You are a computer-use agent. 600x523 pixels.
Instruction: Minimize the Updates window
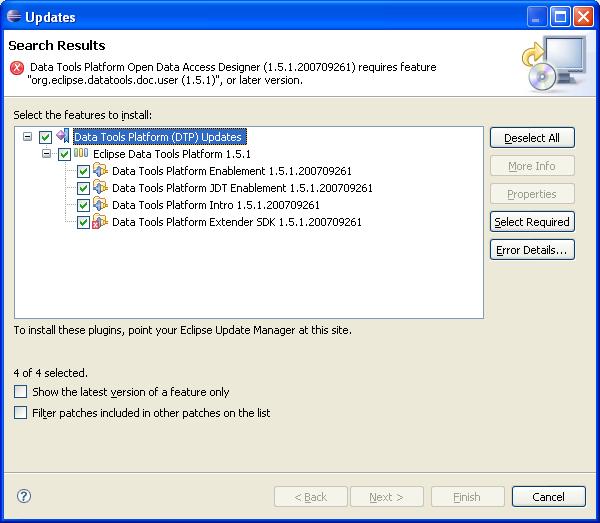click(x=536, y=17)
